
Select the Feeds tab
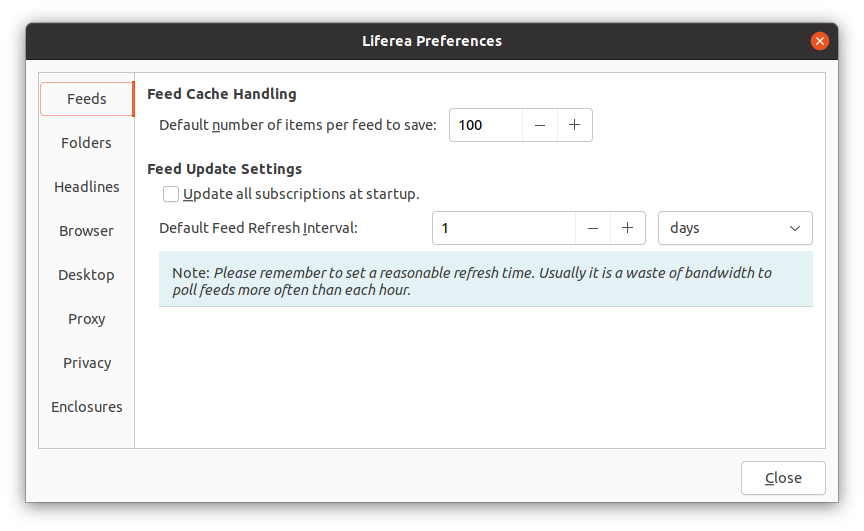[x=86, y=99]
